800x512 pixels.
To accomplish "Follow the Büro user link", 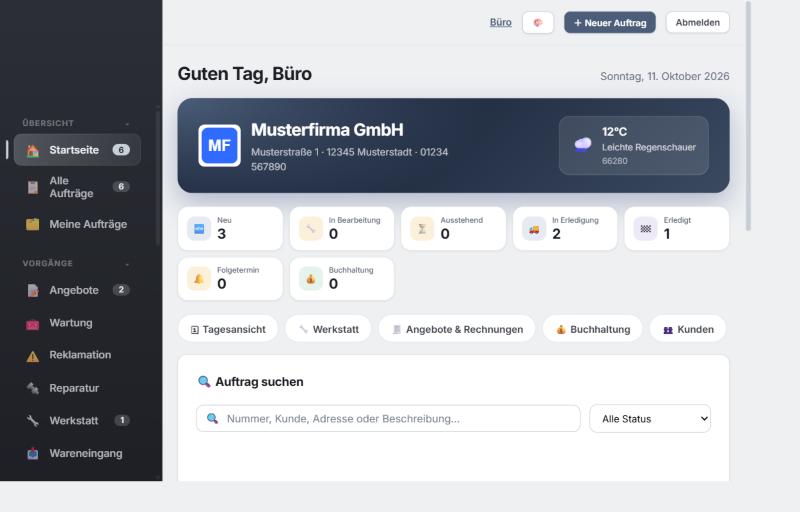I will (x=501, y=22).
